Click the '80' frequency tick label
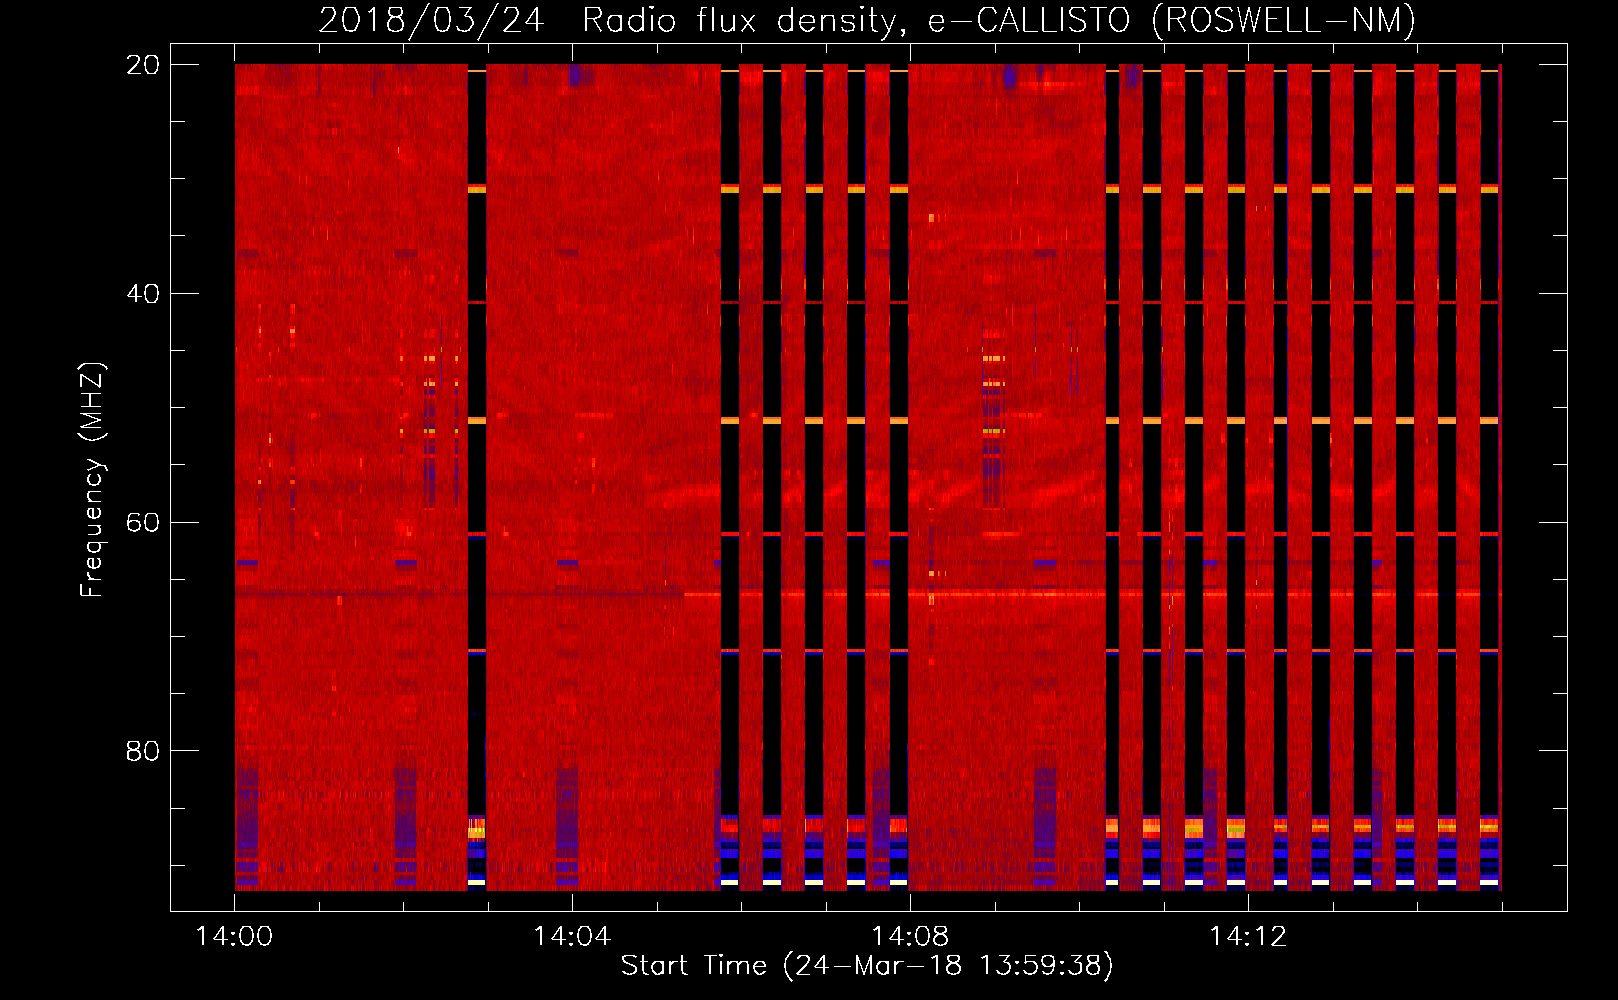 [x=143, y=751]
